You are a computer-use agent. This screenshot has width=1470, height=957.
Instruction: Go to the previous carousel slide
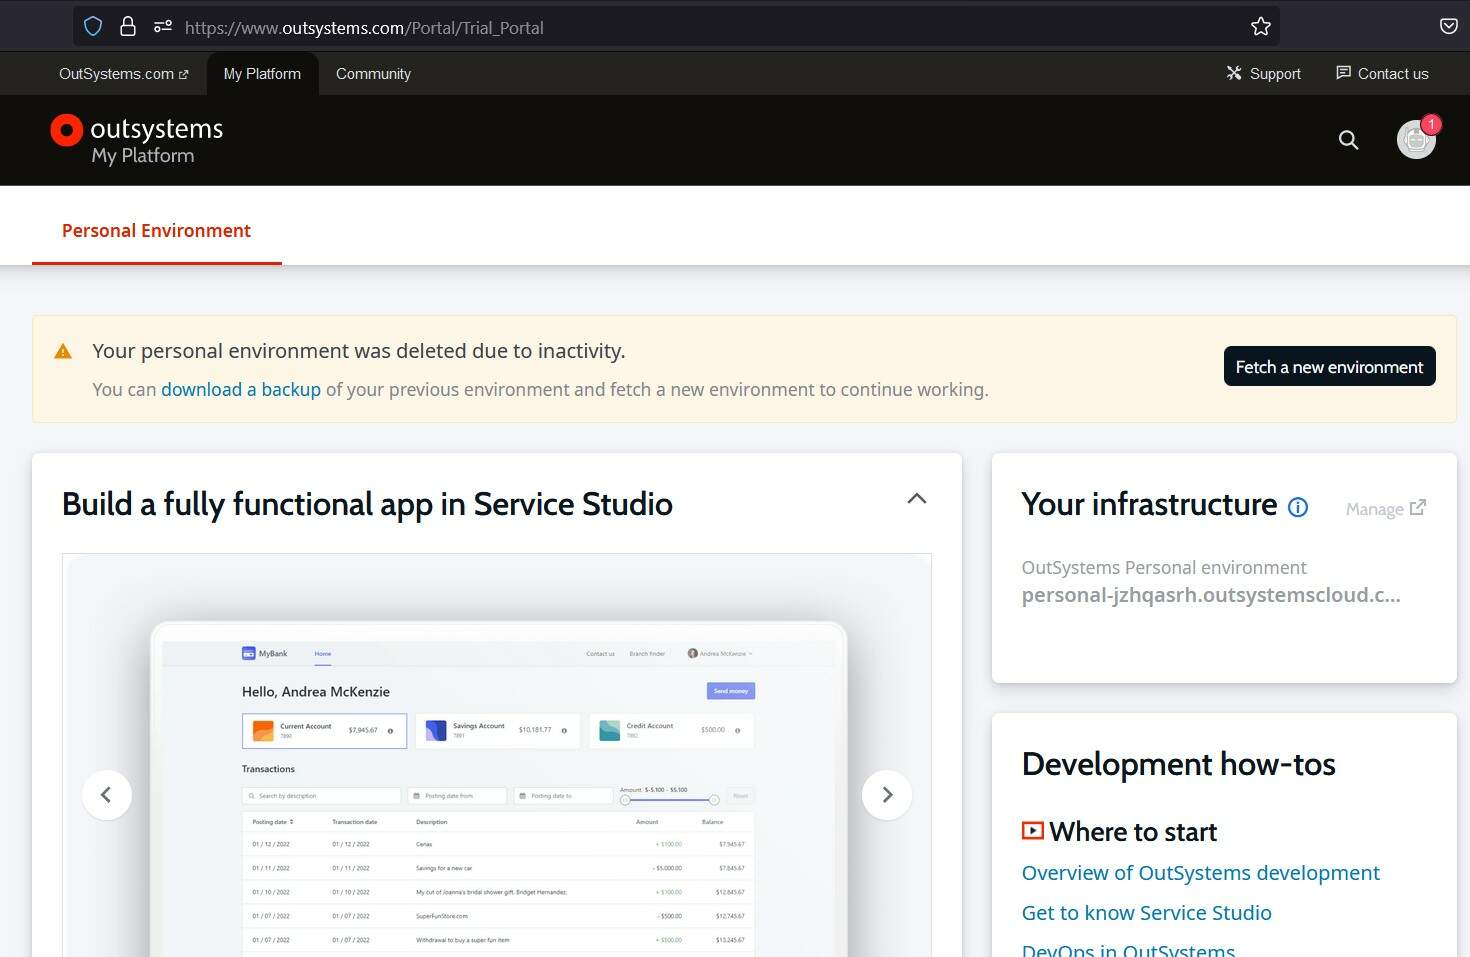pos(107,795)
